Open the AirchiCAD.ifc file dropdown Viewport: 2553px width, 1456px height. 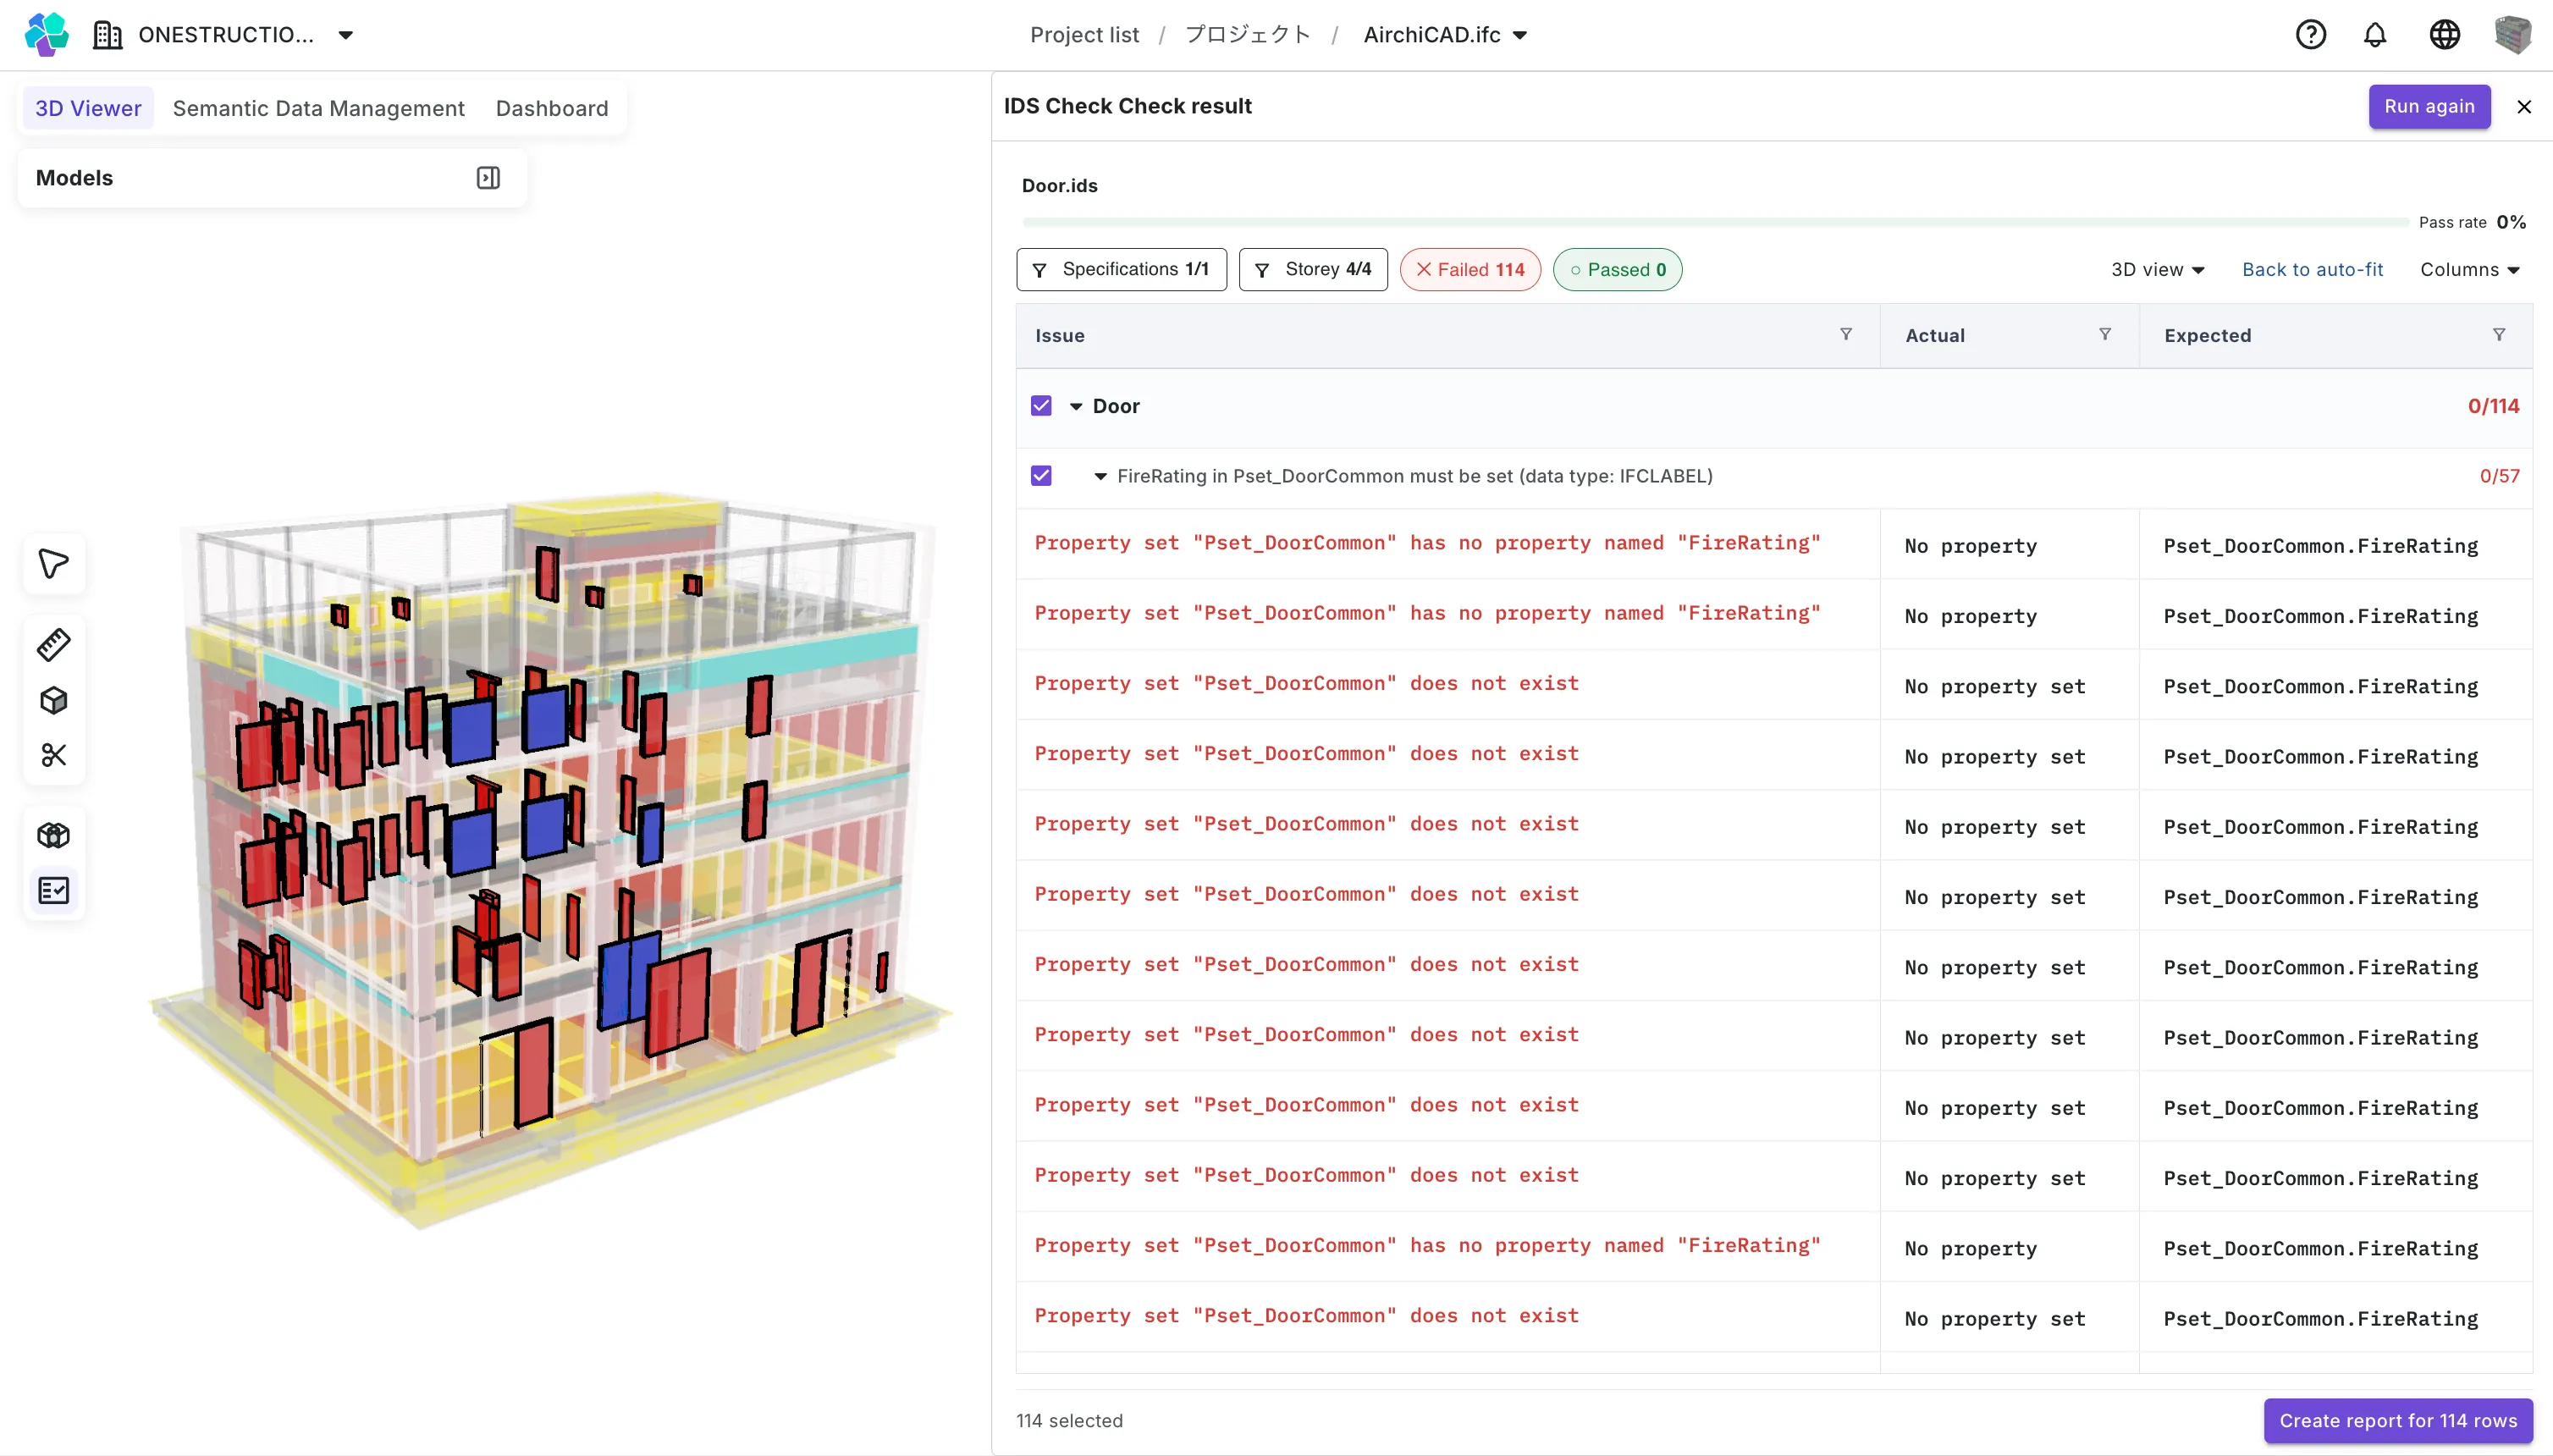(1446, 35)
